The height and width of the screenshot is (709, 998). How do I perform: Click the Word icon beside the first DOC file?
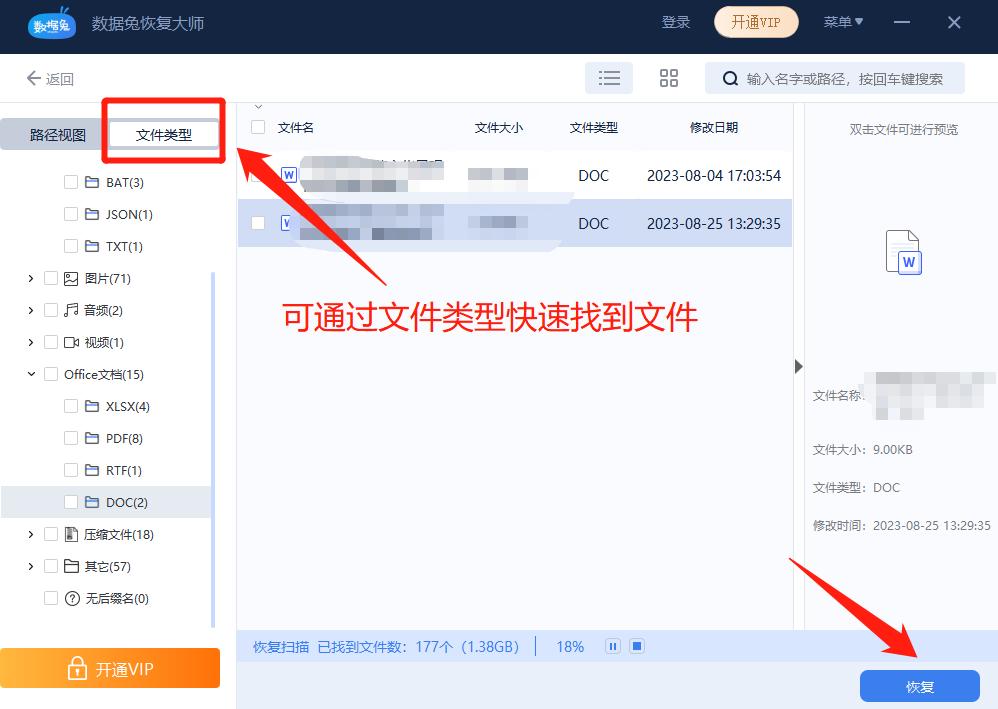coord(287,175)
